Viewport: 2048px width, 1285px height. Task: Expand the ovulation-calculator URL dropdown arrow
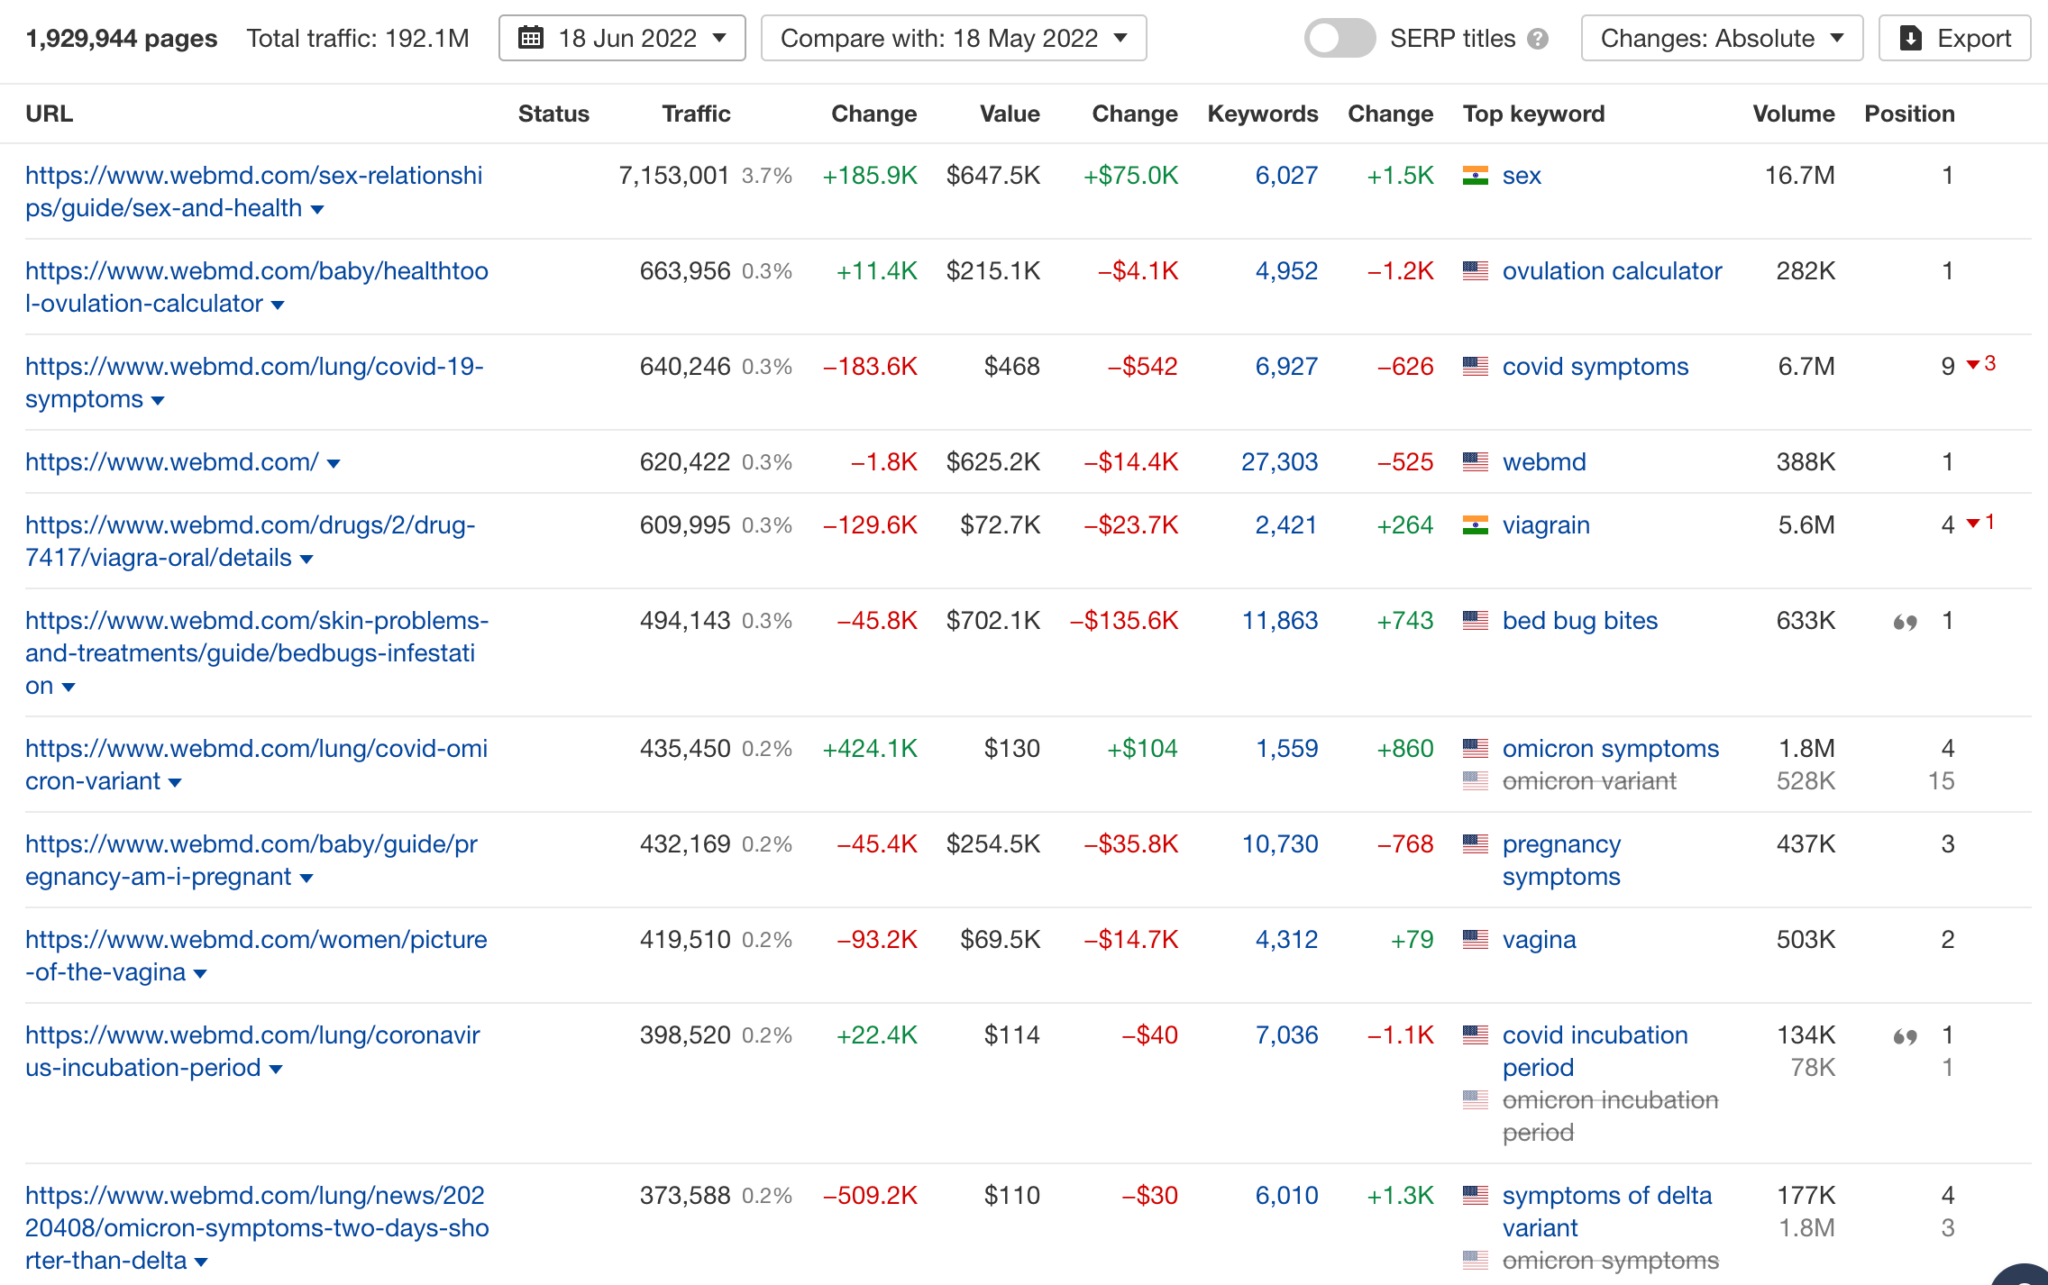point(278,305)
